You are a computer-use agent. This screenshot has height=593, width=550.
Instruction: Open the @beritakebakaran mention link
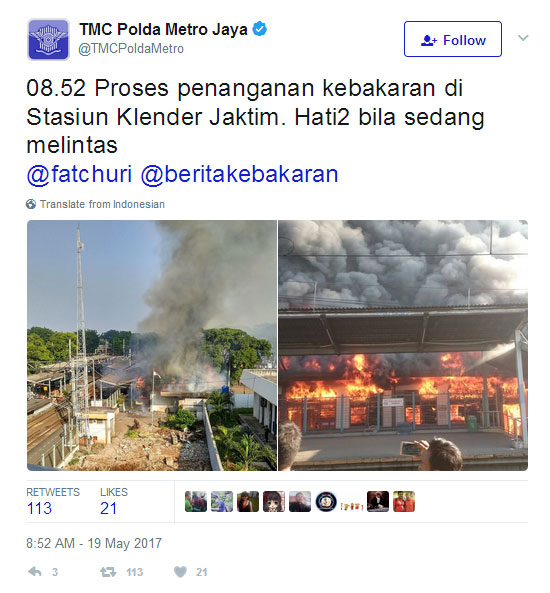239,174
